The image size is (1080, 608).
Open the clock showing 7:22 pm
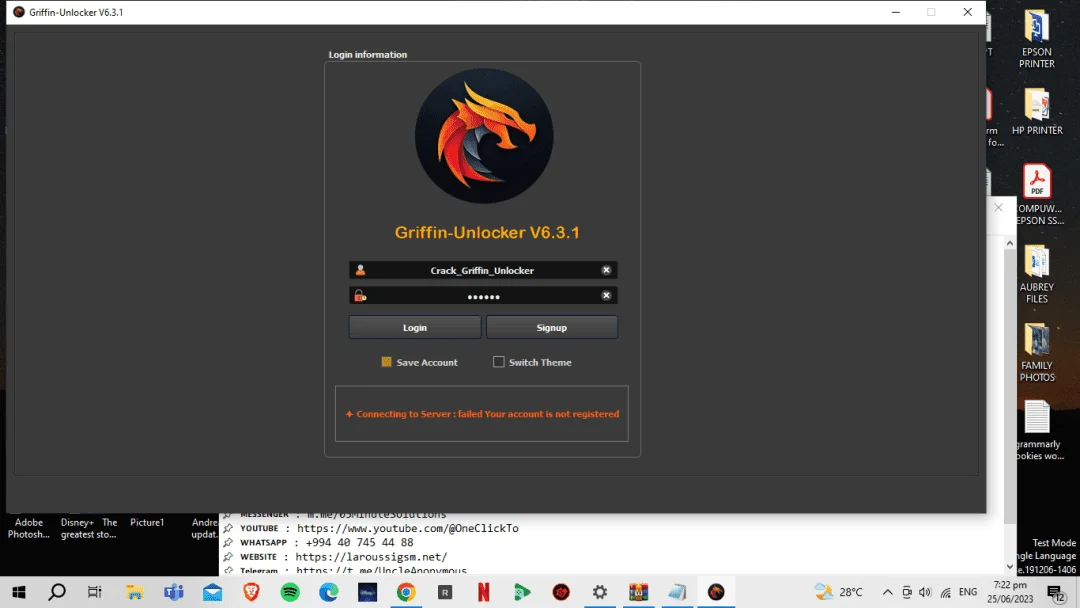(1010, 591)
